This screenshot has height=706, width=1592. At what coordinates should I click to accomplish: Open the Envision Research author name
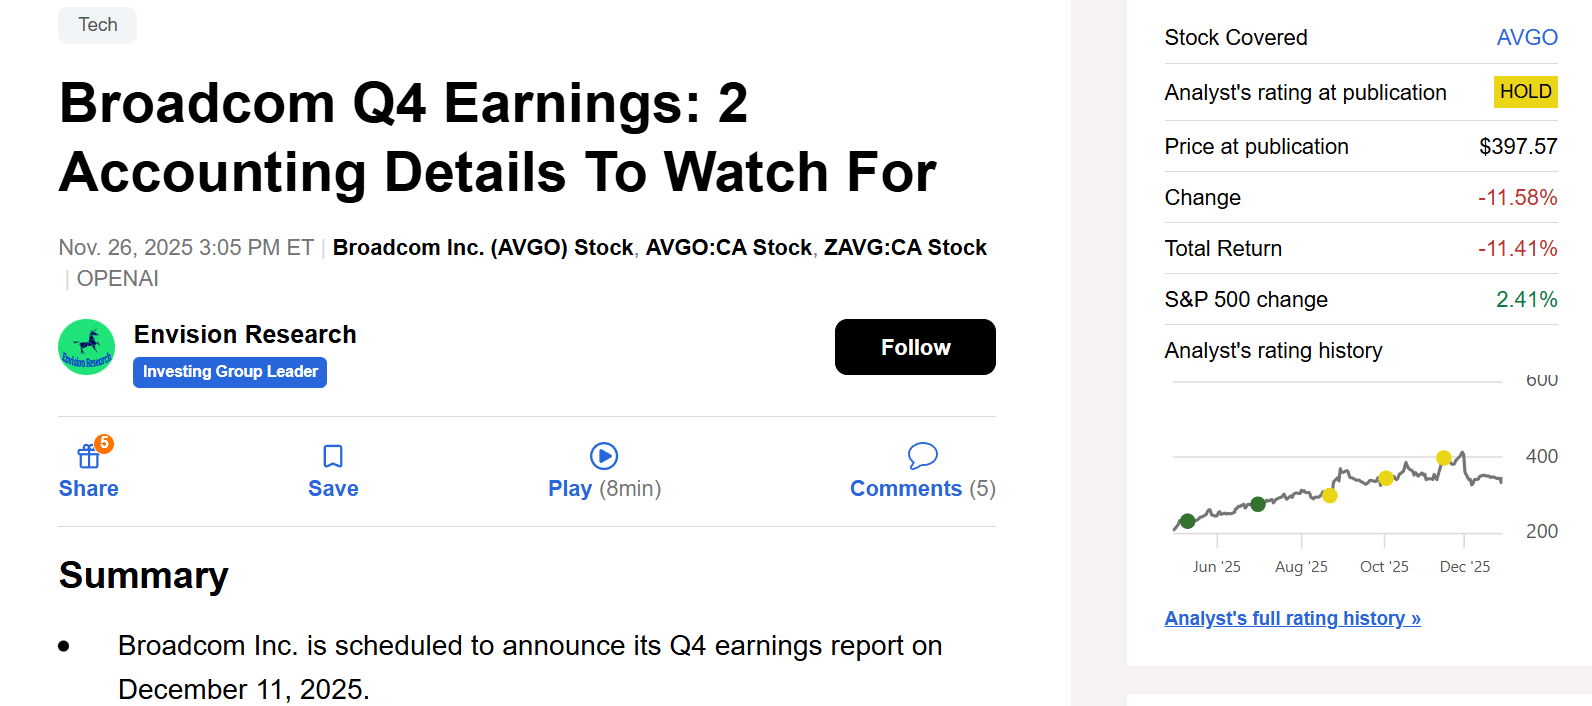pos(245,335)
